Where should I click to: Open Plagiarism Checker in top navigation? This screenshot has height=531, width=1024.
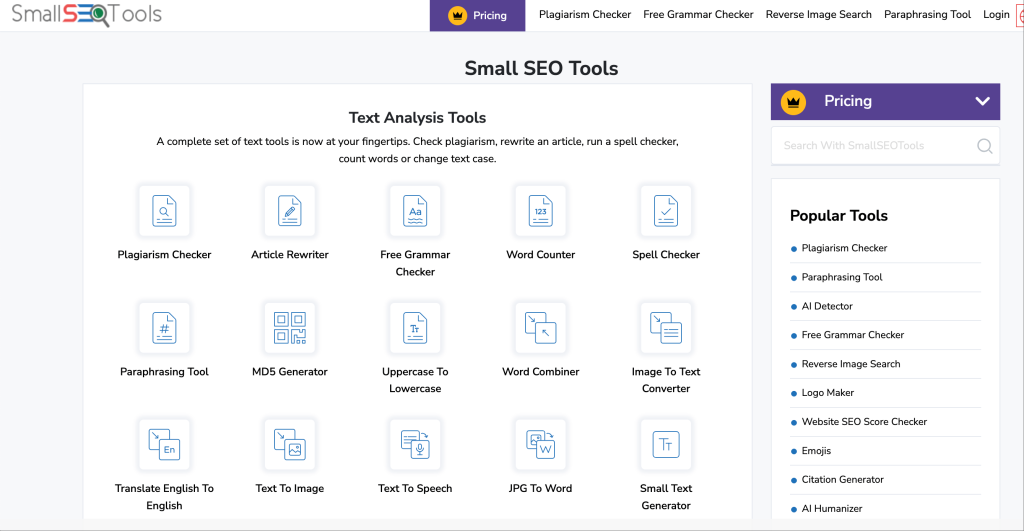584,14
